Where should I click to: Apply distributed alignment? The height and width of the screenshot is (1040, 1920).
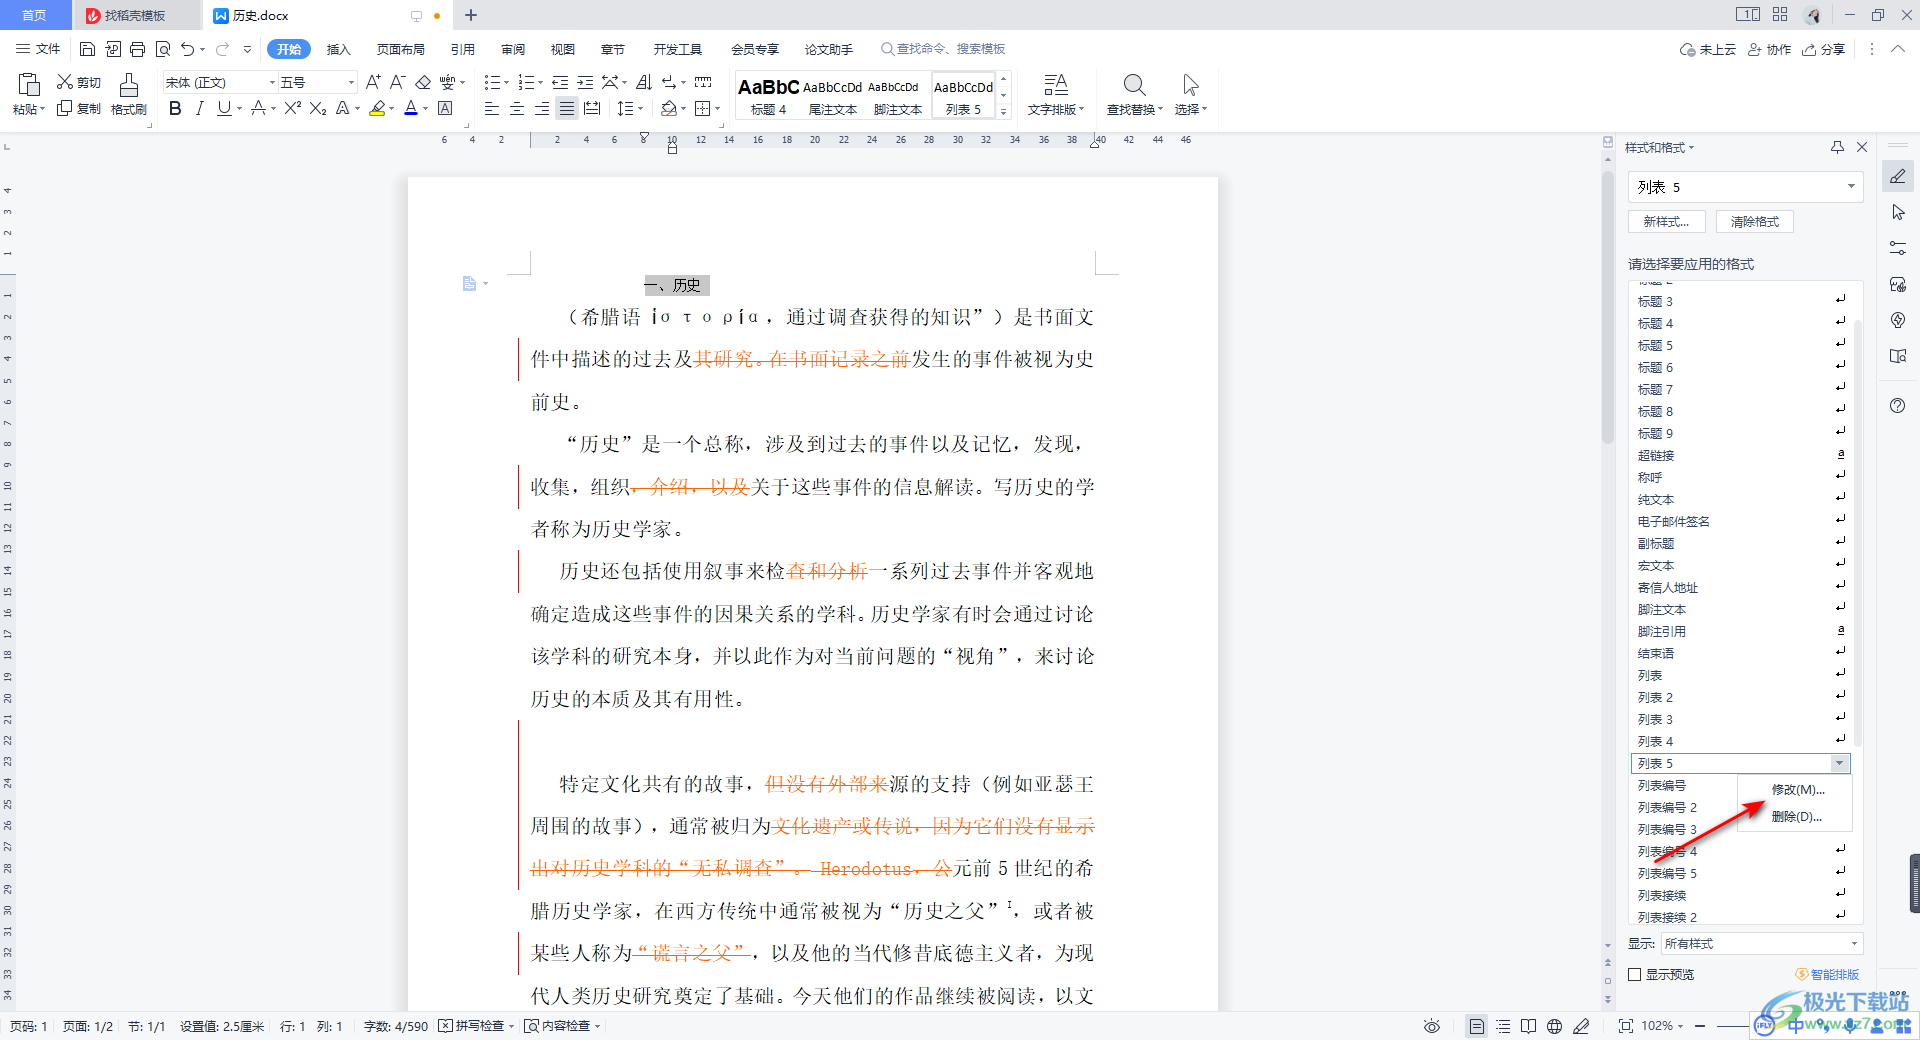tap(592, 108)
